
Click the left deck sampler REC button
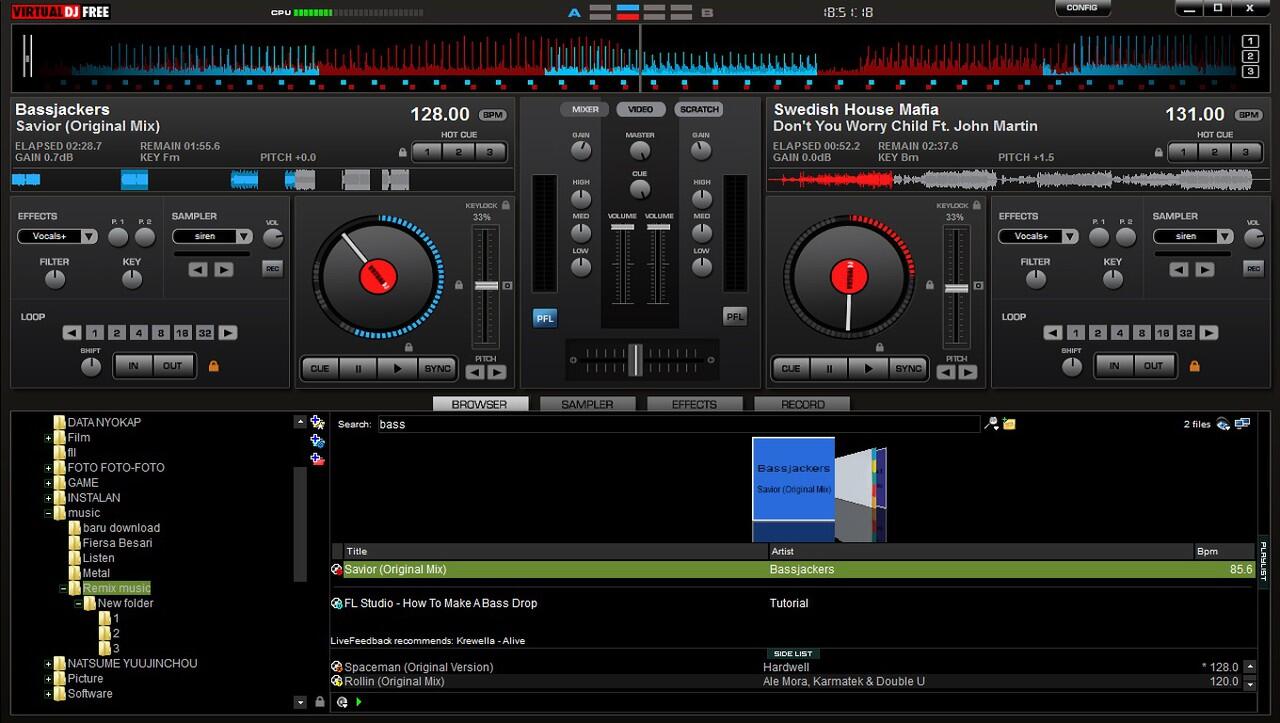272,268
